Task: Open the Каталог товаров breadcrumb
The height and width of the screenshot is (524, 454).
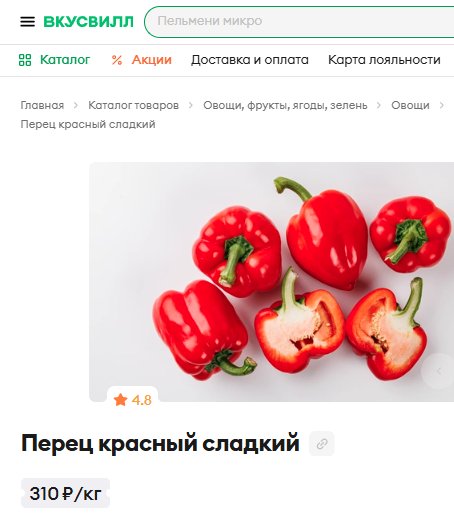Action: tap(133, 105)
